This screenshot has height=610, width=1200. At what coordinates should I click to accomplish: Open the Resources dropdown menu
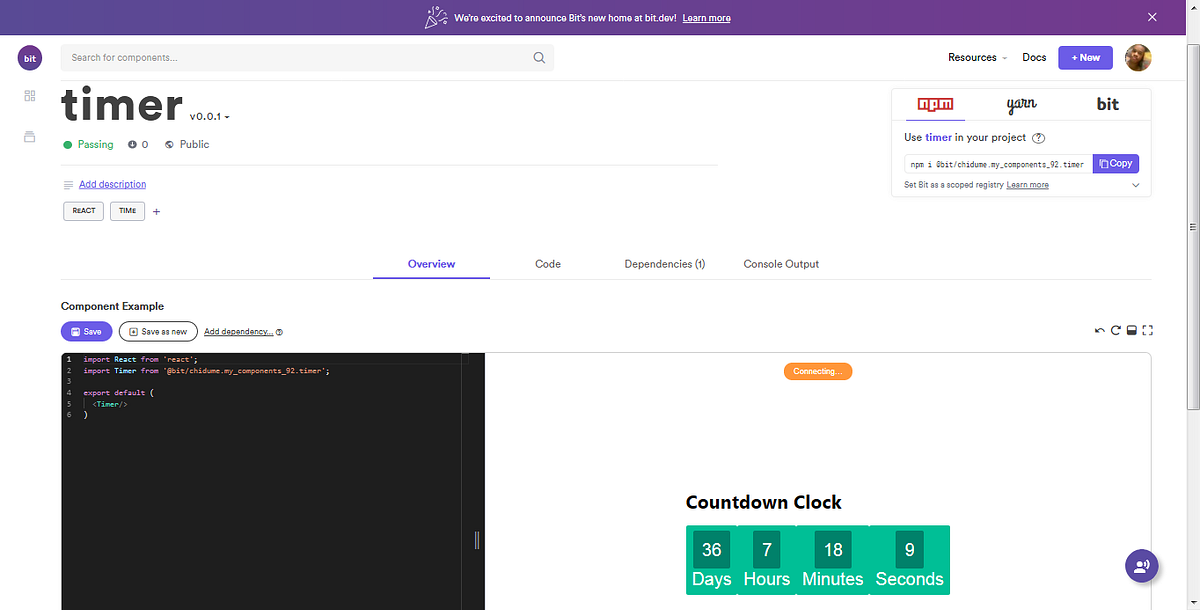(x=976, y=57)
